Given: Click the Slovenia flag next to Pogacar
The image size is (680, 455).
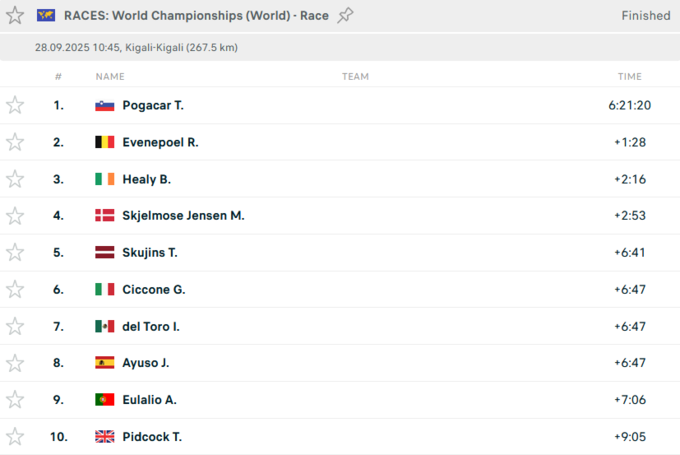Looking at the screenshot, I should (x=104, y=105).
